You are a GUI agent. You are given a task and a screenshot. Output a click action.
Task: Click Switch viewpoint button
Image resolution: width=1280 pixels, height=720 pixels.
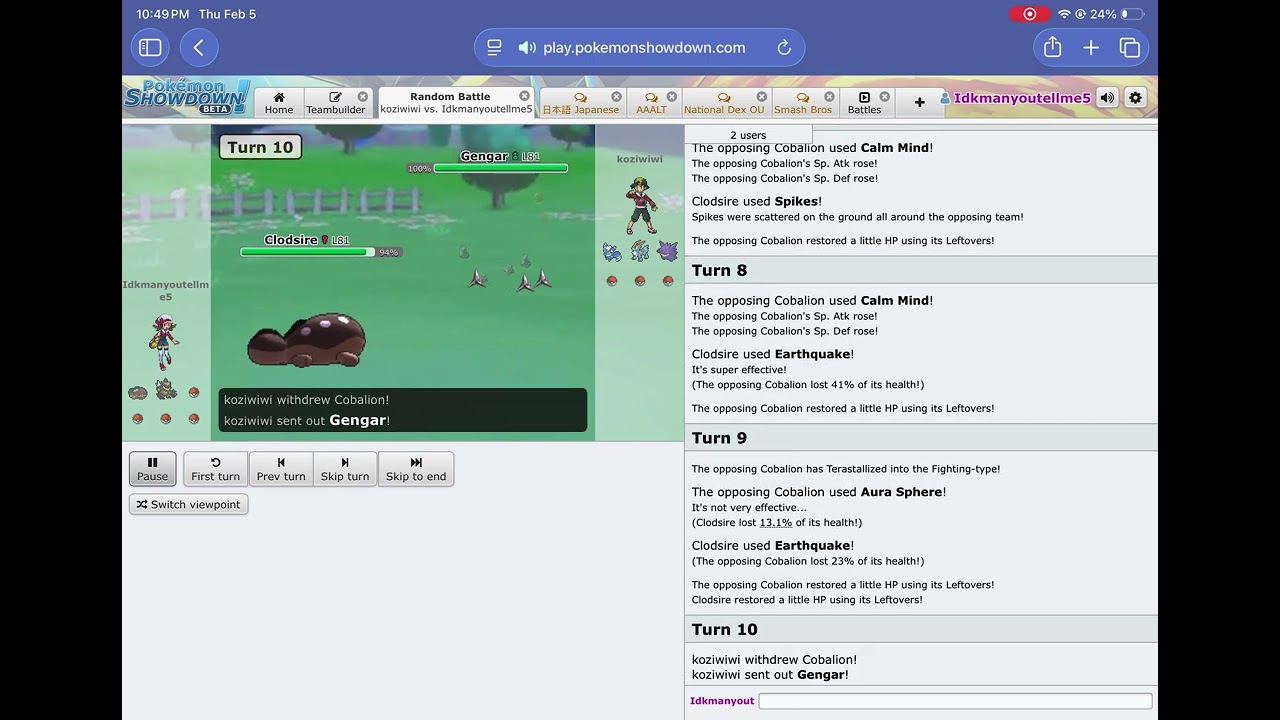pos(188,504)
